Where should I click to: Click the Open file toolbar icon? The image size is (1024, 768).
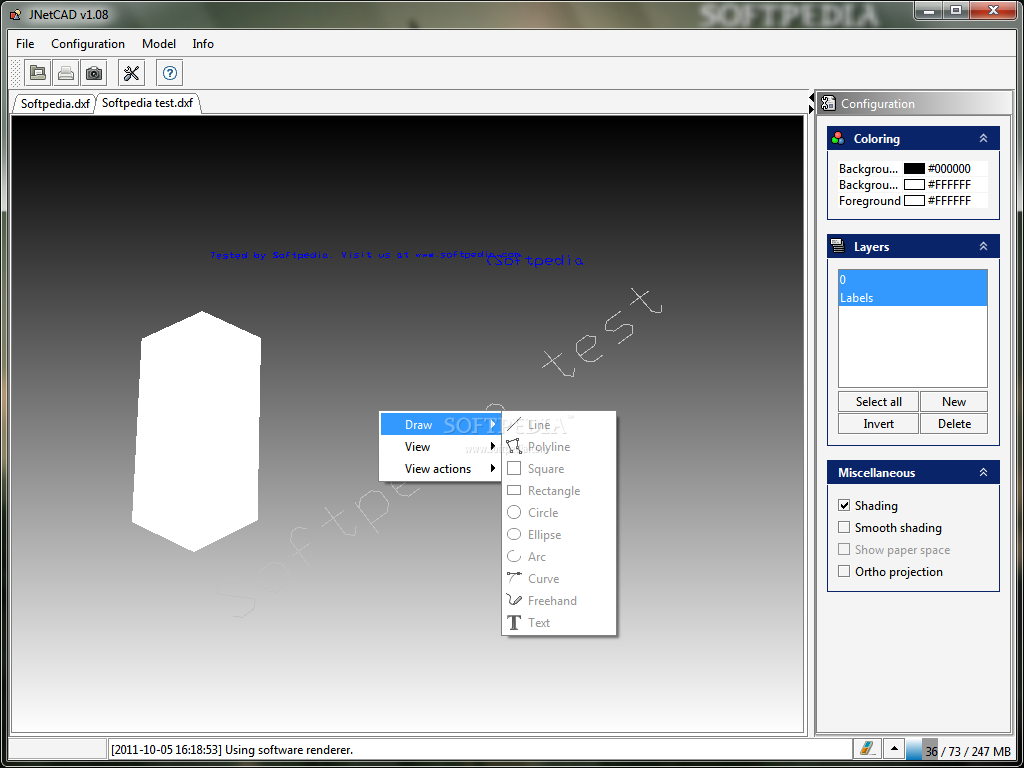[x=38, y=72]
